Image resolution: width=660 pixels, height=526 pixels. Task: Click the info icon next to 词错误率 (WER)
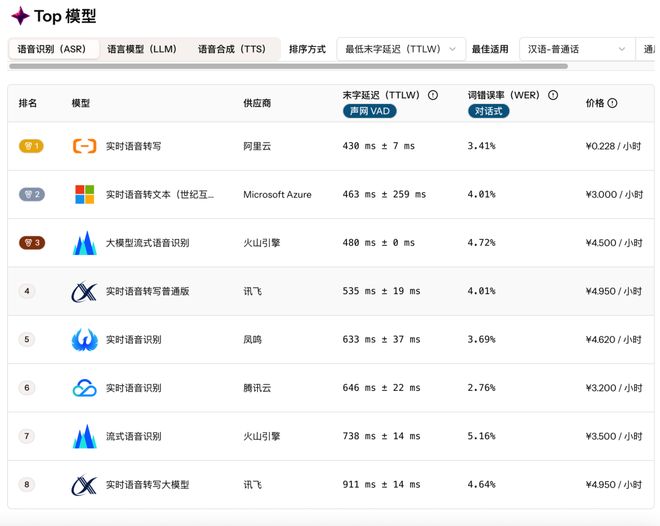point(553,95)
